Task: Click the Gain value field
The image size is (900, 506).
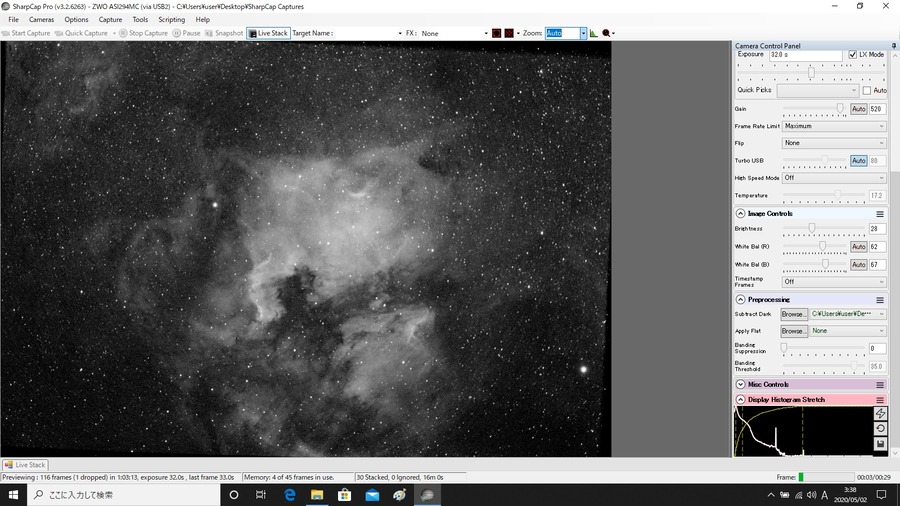Action: pyautogui.click(x=878, y=109)
